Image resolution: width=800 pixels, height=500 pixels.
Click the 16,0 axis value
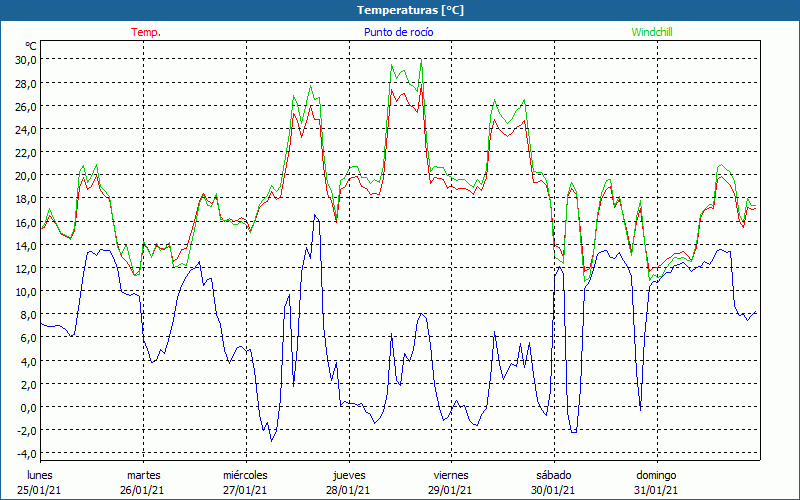[x=26, y=222]
